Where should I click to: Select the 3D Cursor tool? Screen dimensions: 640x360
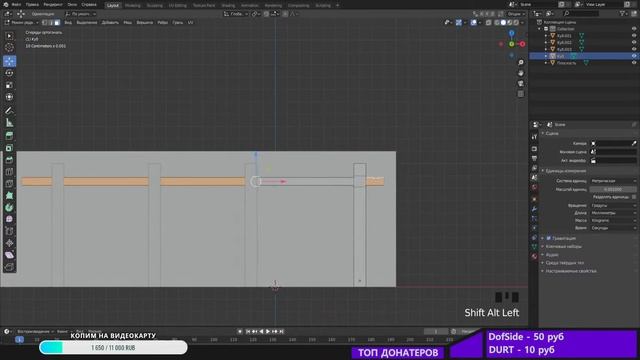(x=9, y=48)
